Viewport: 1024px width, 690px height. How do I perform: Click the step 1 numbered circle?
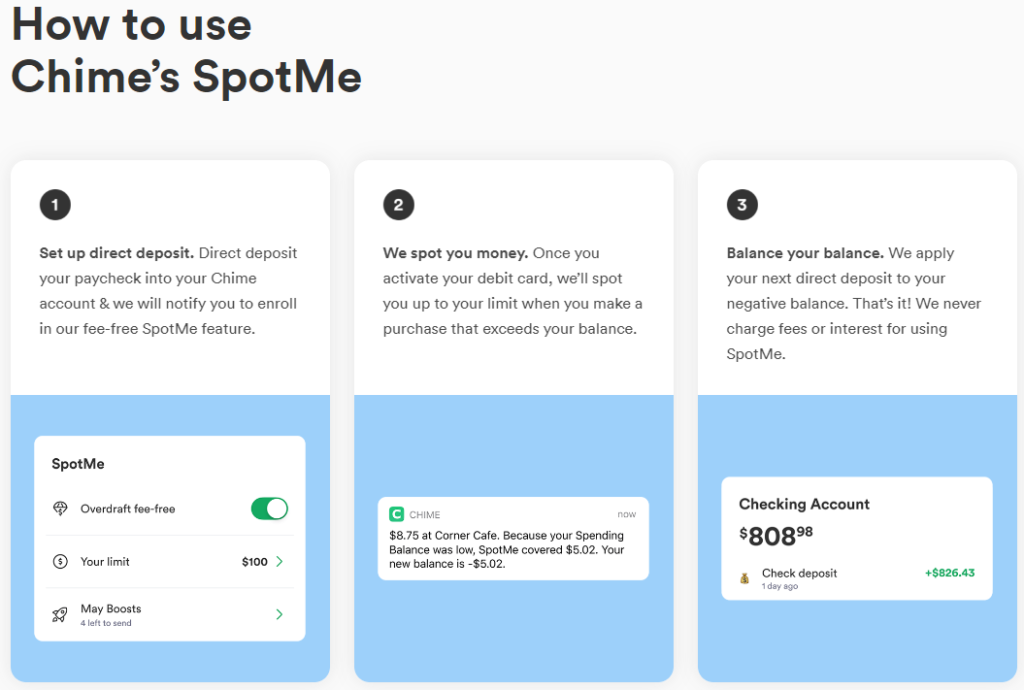55,205
